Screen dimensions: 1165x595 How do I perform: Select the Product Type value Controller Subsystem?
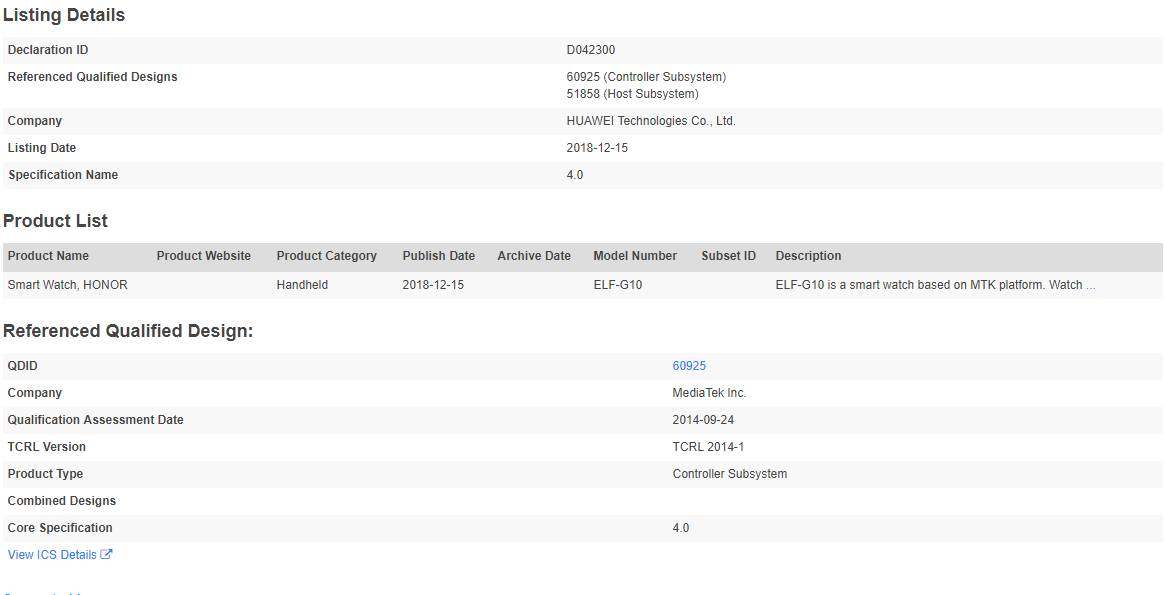tap(730, 474)
